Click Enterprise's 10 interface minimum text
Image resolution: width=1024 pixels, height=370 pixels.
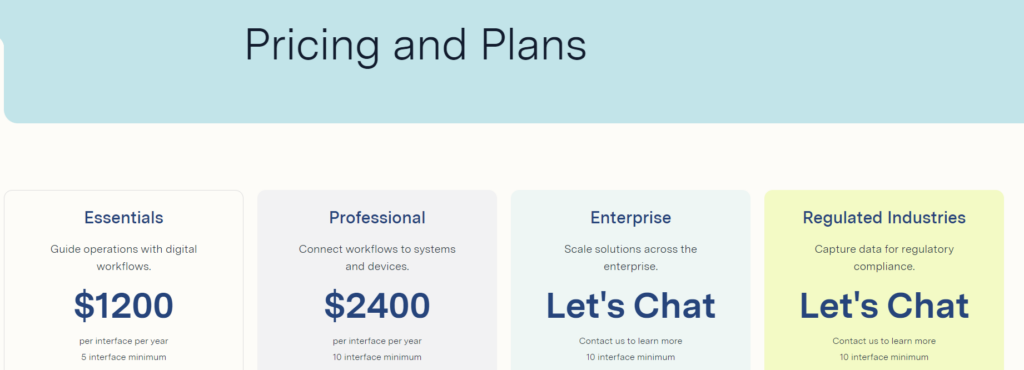[630, 357]
